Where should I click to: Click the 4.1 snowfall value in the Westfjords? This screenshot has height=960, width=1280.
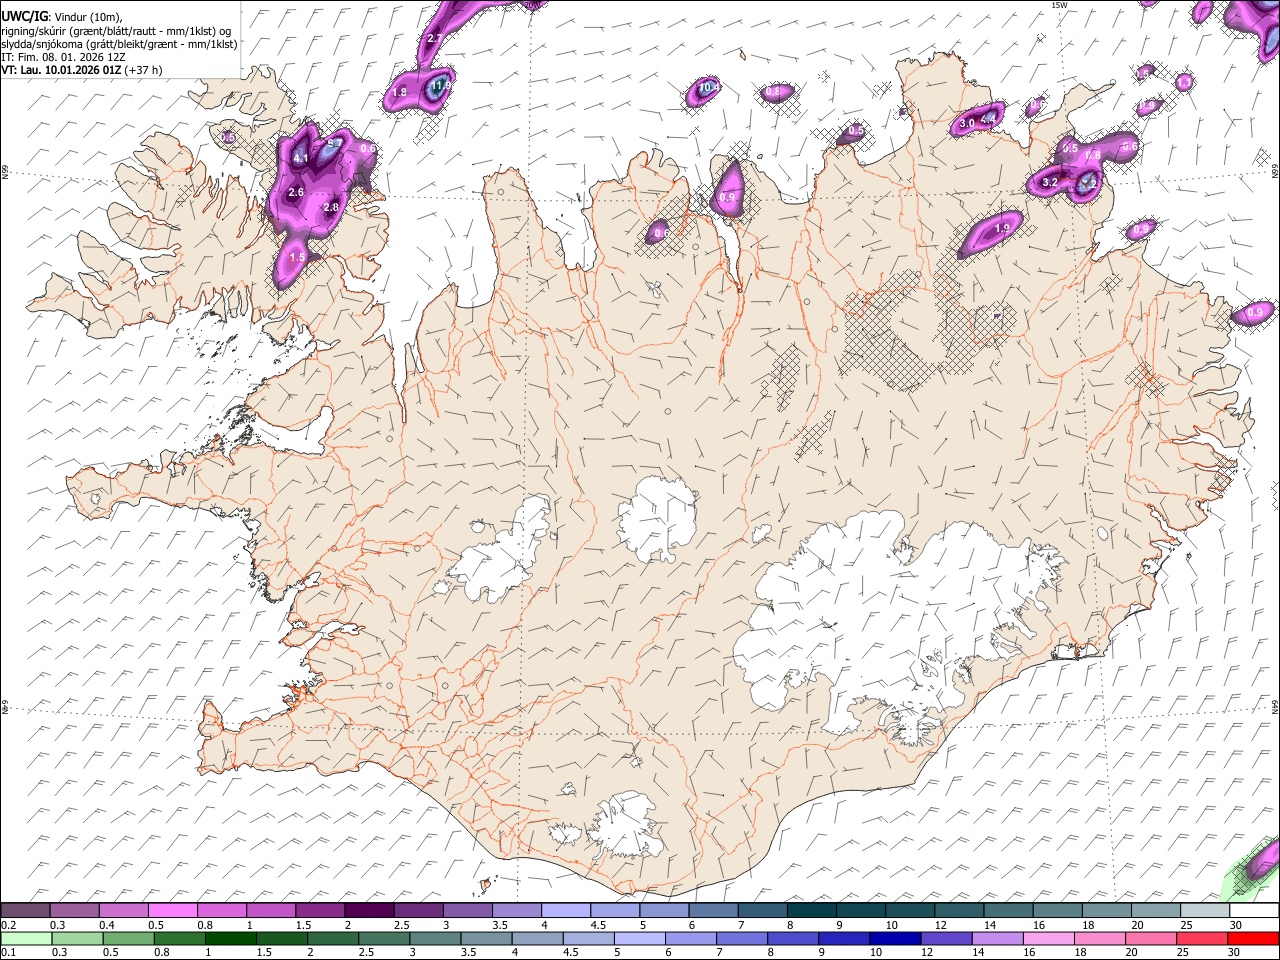(301, 158)
